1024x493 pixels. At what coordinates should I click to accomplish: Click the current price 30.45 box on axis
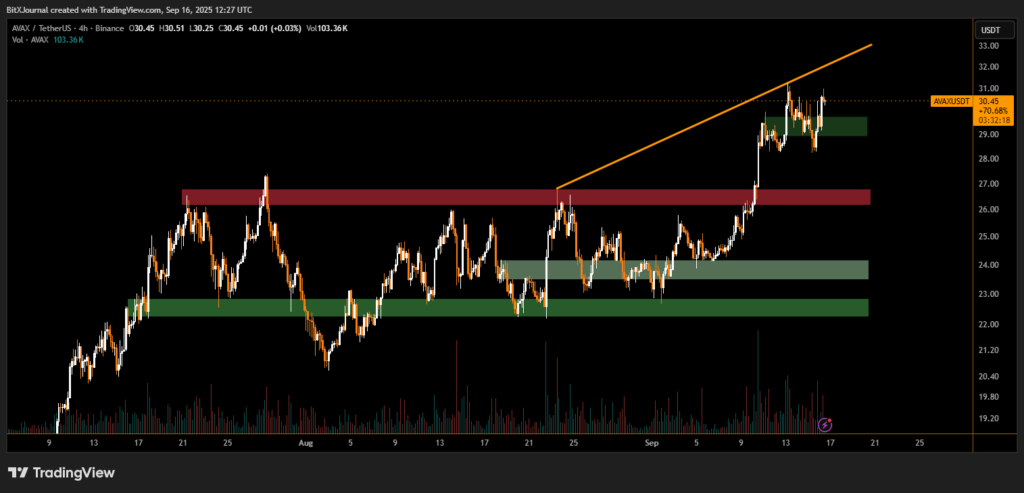click(x=988, y=101)
